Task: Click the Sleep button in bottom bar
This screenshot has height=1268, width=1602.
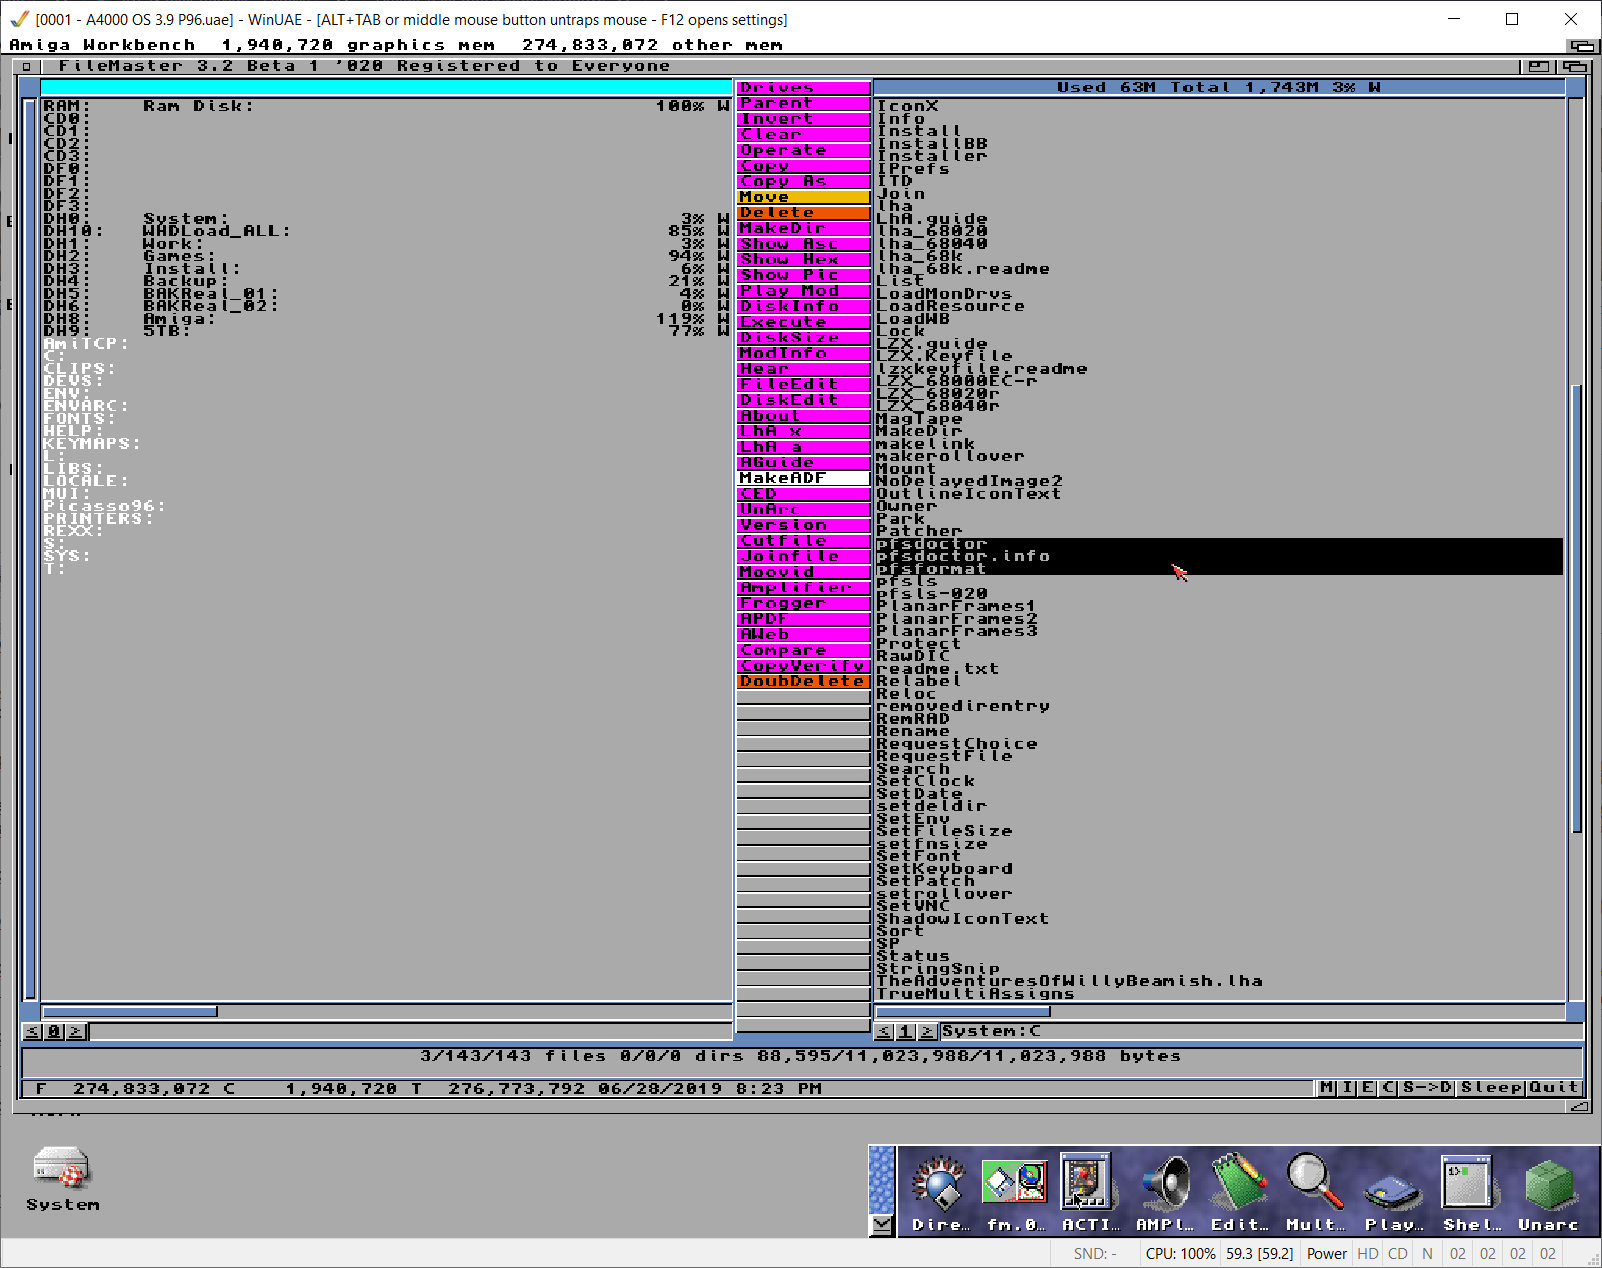Action: click(x=1491, y=1088)
